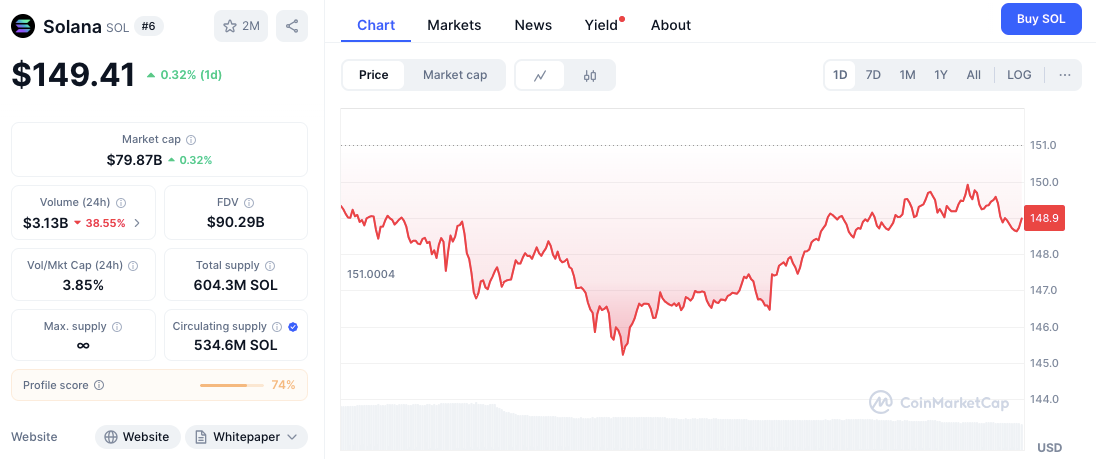Viewport: 1096px width, 459px height.
Task: Open the Market cap info icon
Action: 192,140
